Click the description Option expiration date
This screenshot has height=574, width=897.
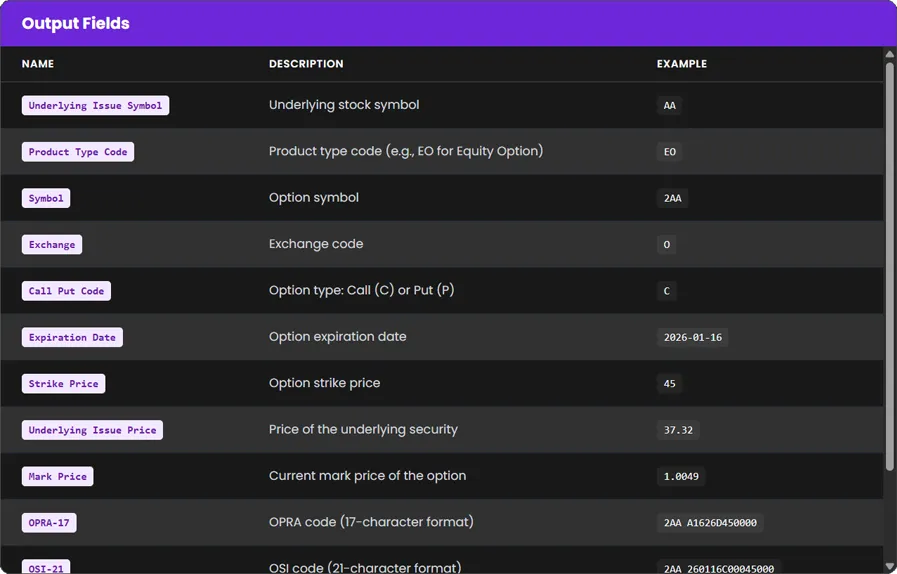click(338, 337)
